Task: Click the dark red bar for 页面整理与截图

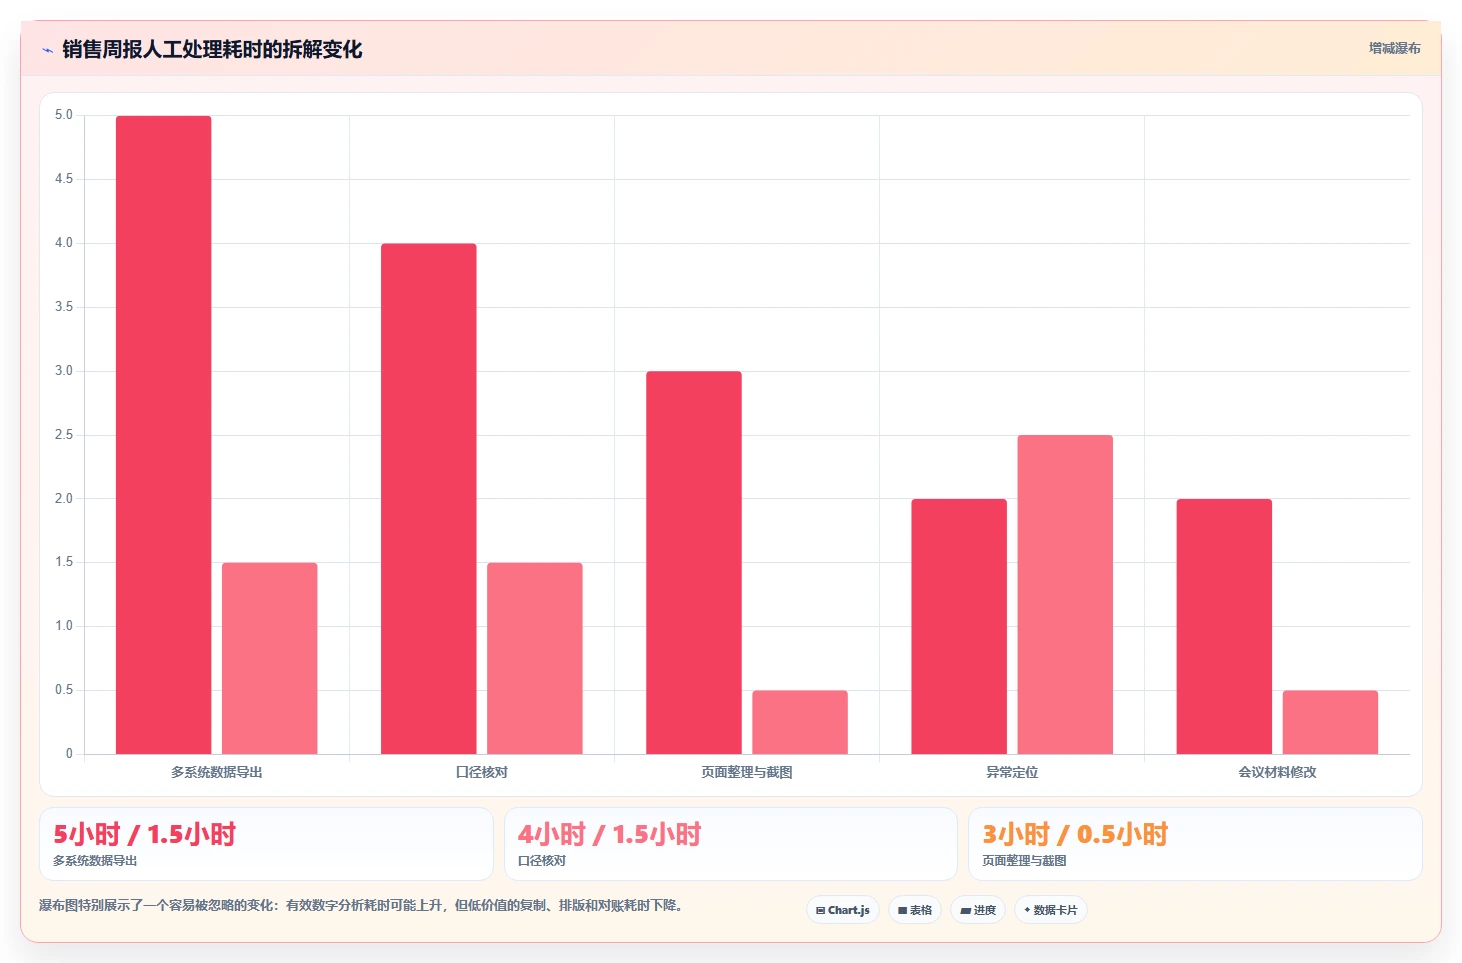Action: [694, 563]
